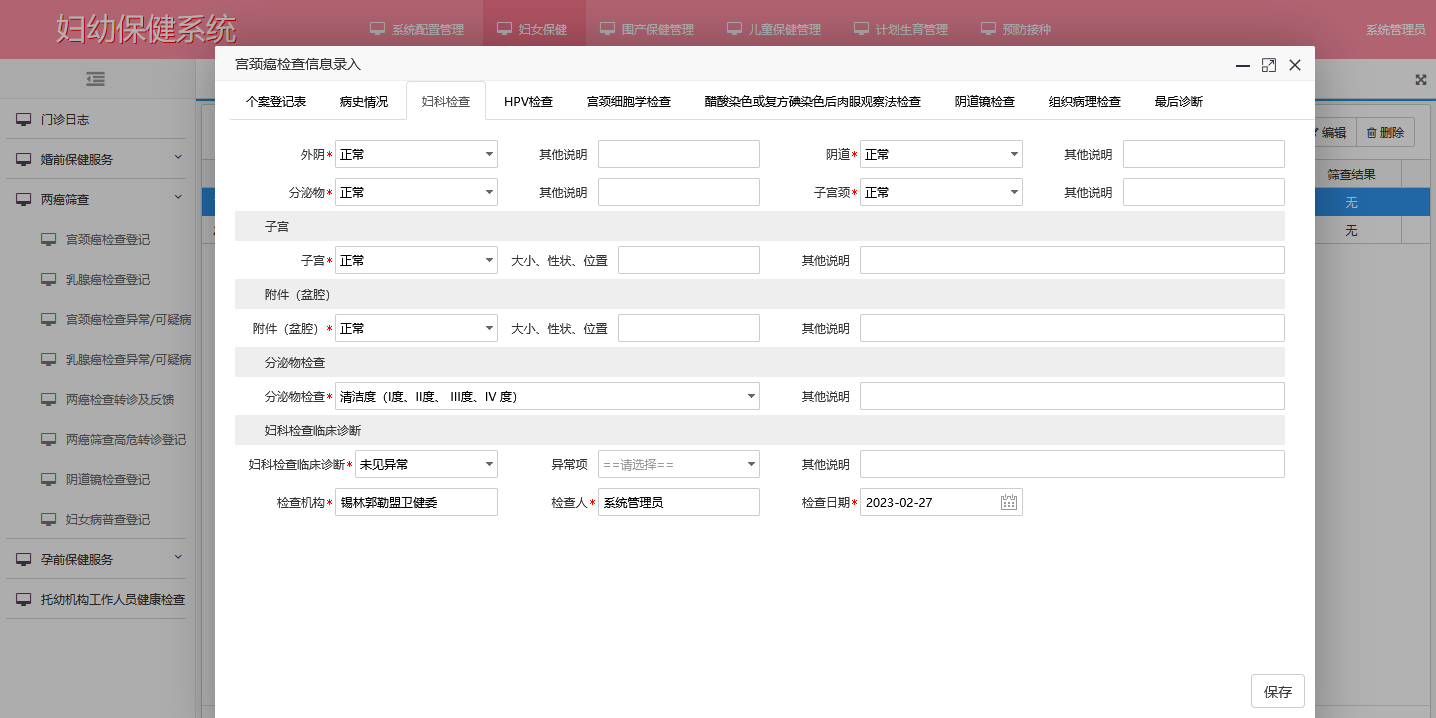This screenshot has width=1436, height=718.
Task: Click the monitor icon beside 妇女病普查登记
Action: tap(49, 519)
